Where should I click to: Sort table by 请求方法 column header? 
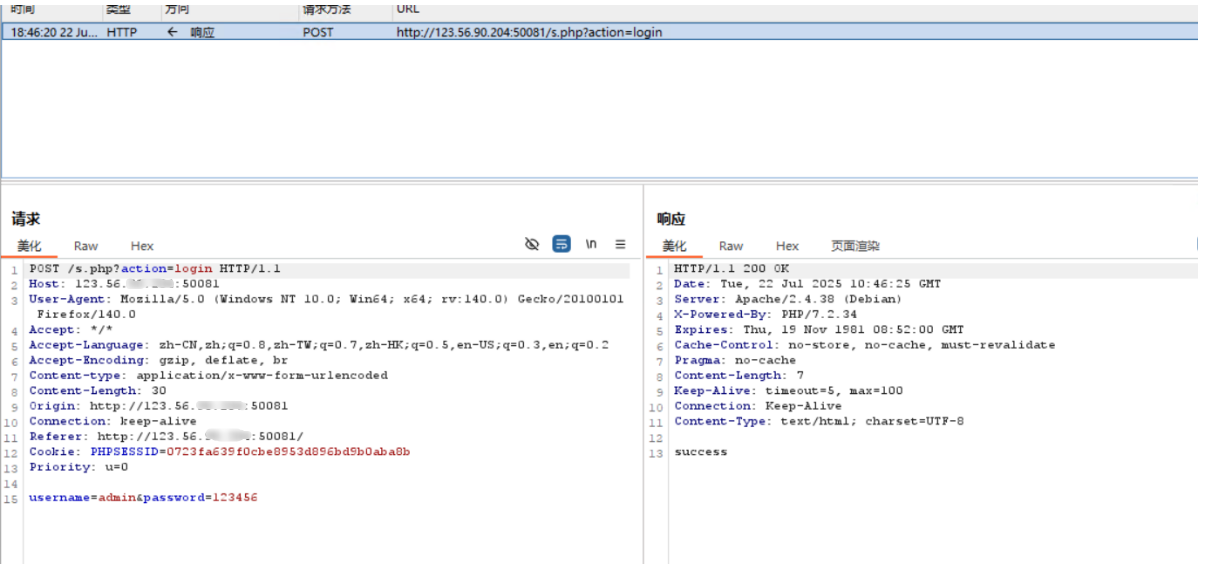(328, 9)
